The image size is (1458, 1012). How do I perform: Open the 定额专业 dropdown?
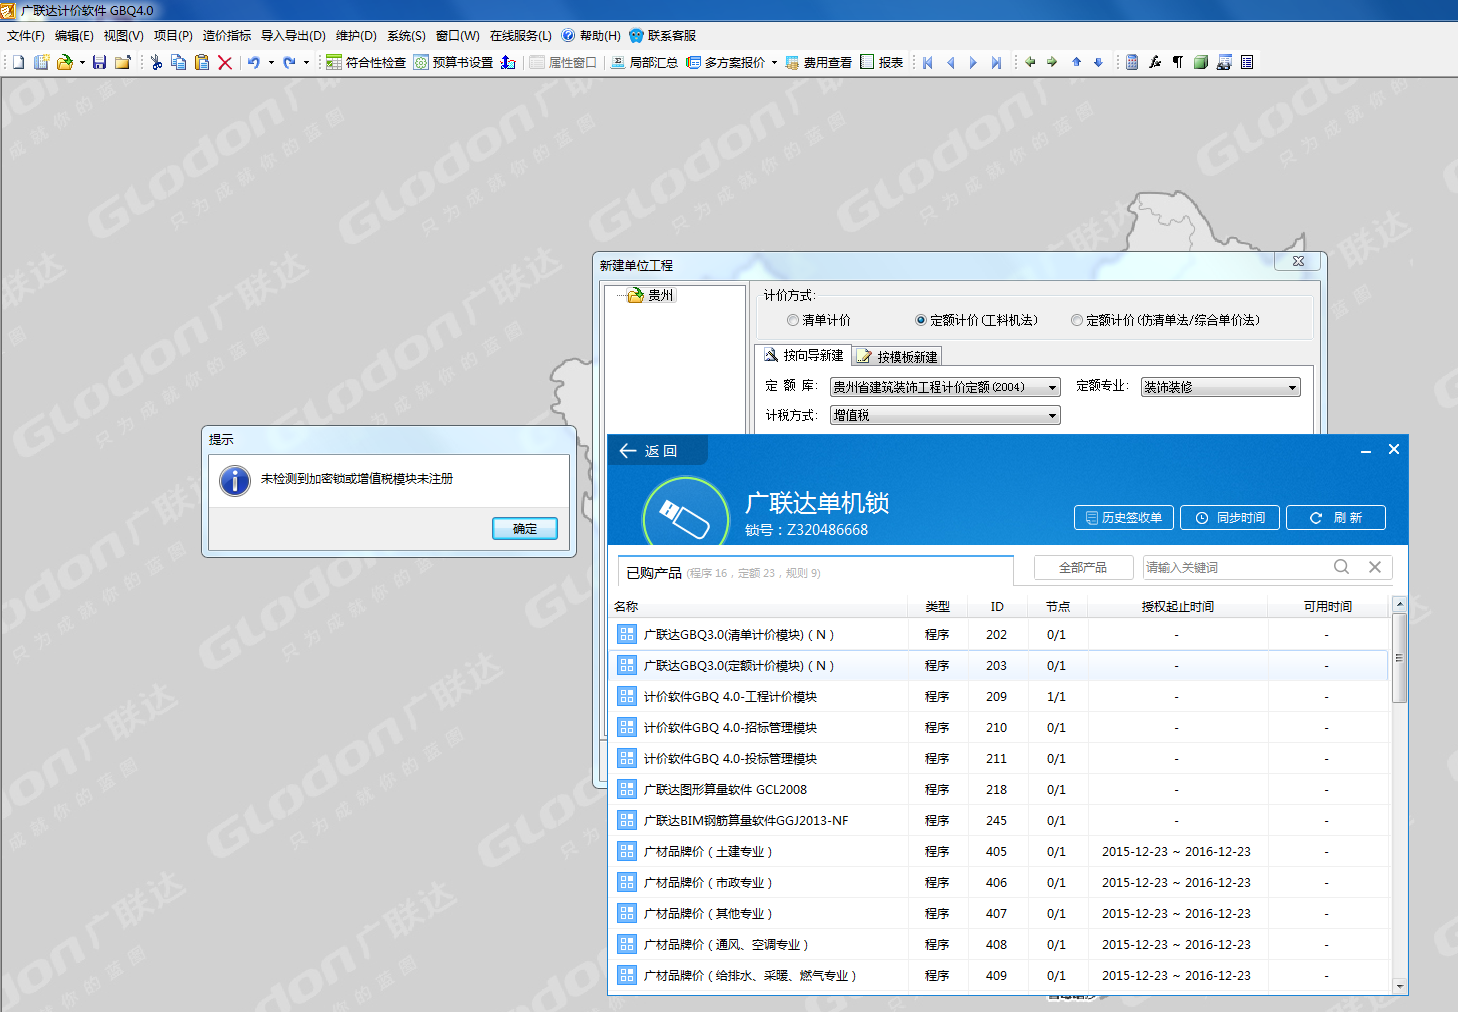[x=1221, y=387]
